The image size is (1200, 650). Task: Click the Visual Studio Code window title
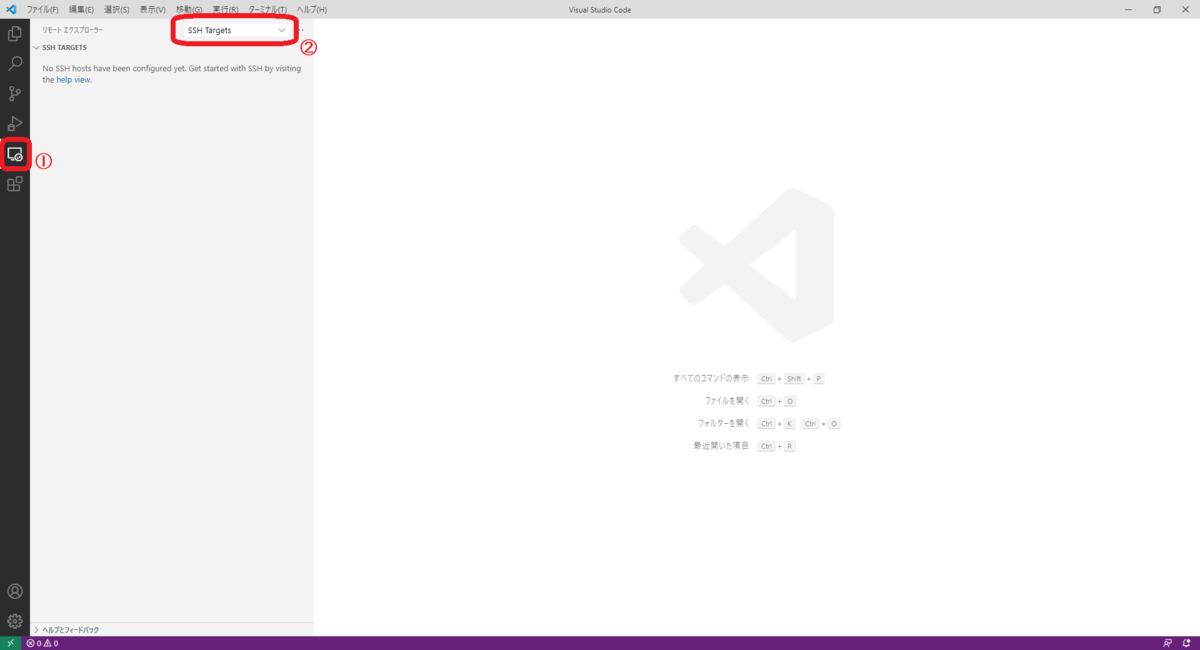[x=600, y=9]
